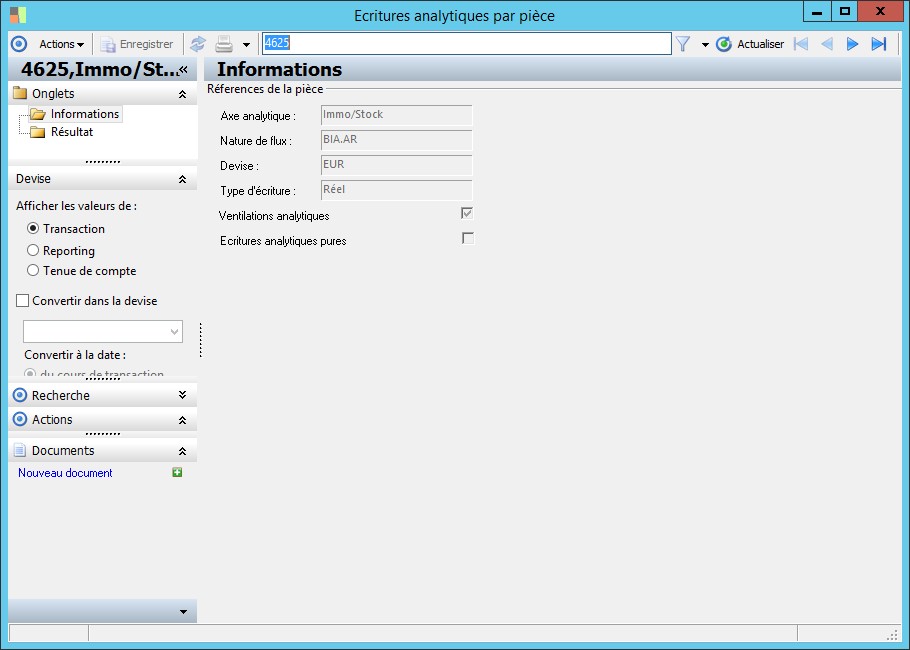
Task: Click the Nouveau document link
Action: 65,473
